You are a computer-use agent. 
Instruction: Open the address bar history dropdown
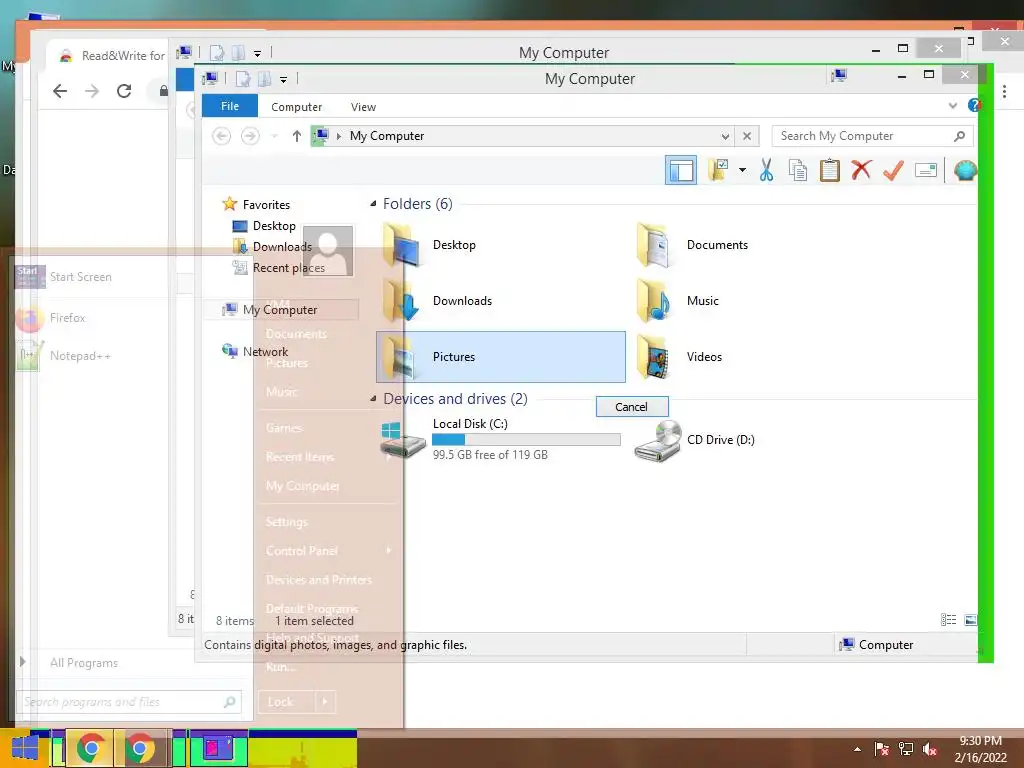click(x=725, y=136)
